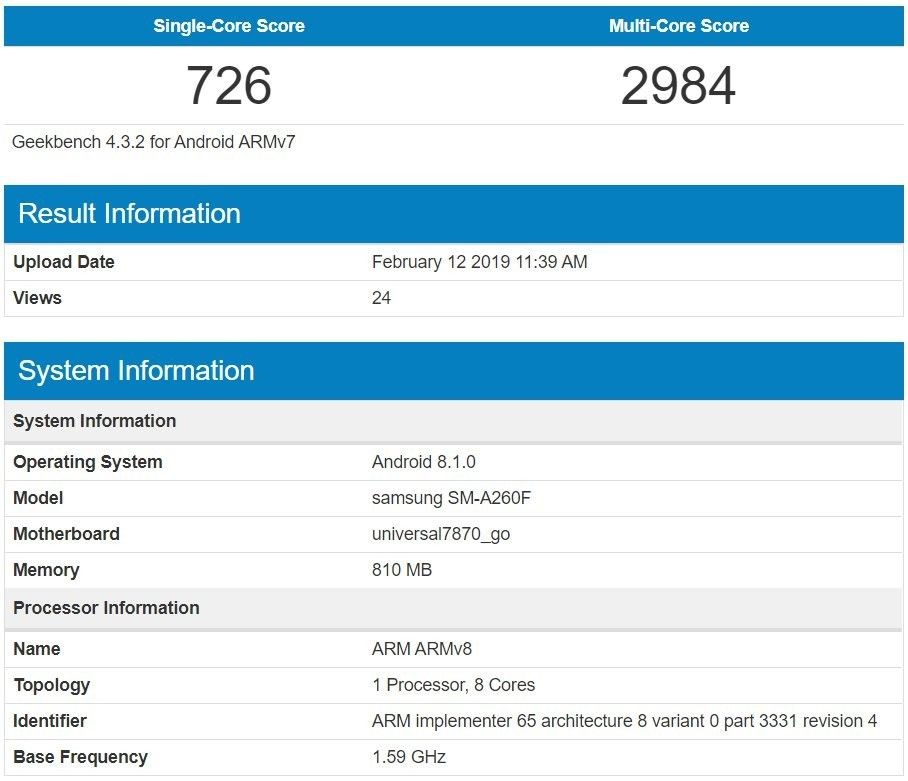This screenshot has height=781, width=908.
Task: Select the 810 MB memory value
Action: (402, 570)
